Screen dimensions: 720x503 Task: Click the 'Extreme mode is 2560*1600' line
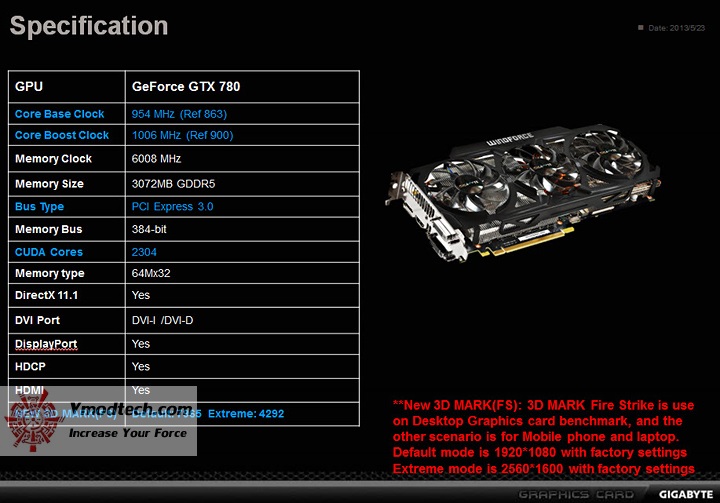pos(544,469)
